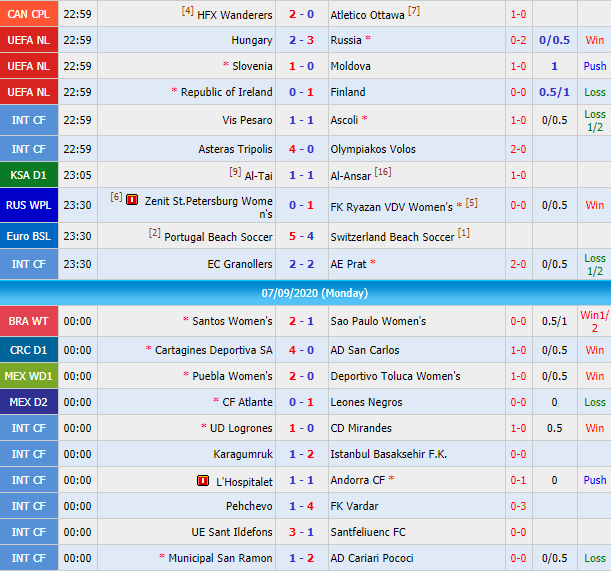The height and width of the screenshot is (571, 611).
Task: Open Olympiakos Volos team link
Action: point(373,149)
